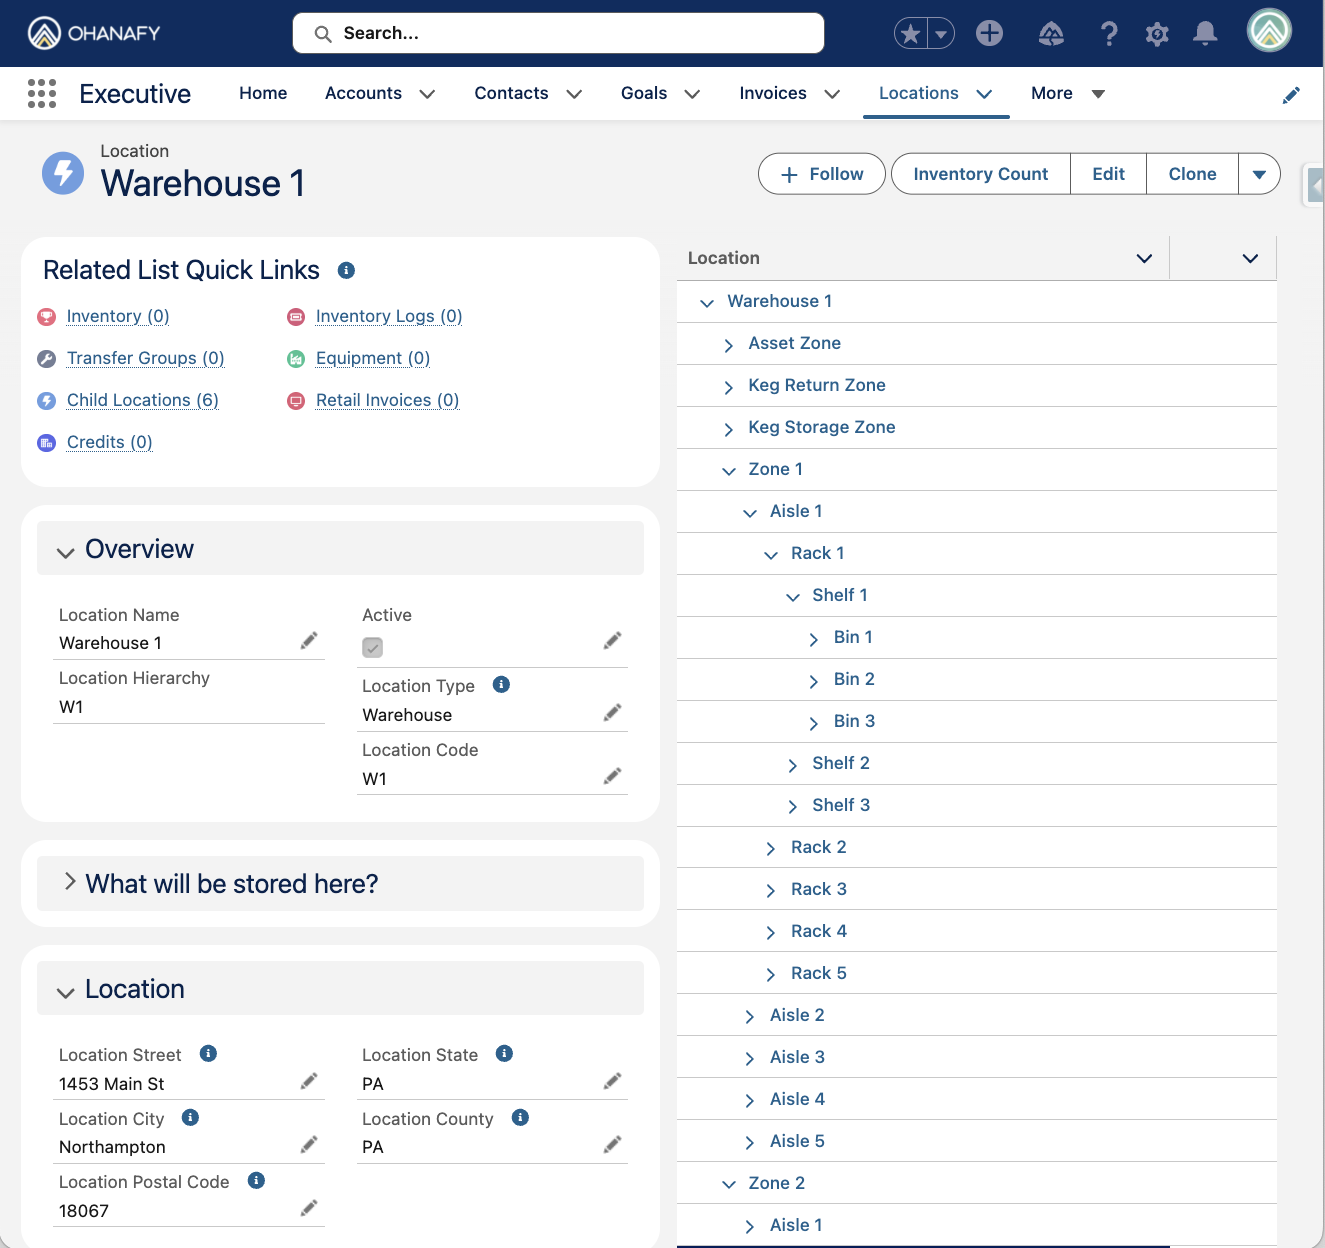Edit Location Name using its pencil icon
This screenshot has height=1248, width=1325.
coord(308,641)
